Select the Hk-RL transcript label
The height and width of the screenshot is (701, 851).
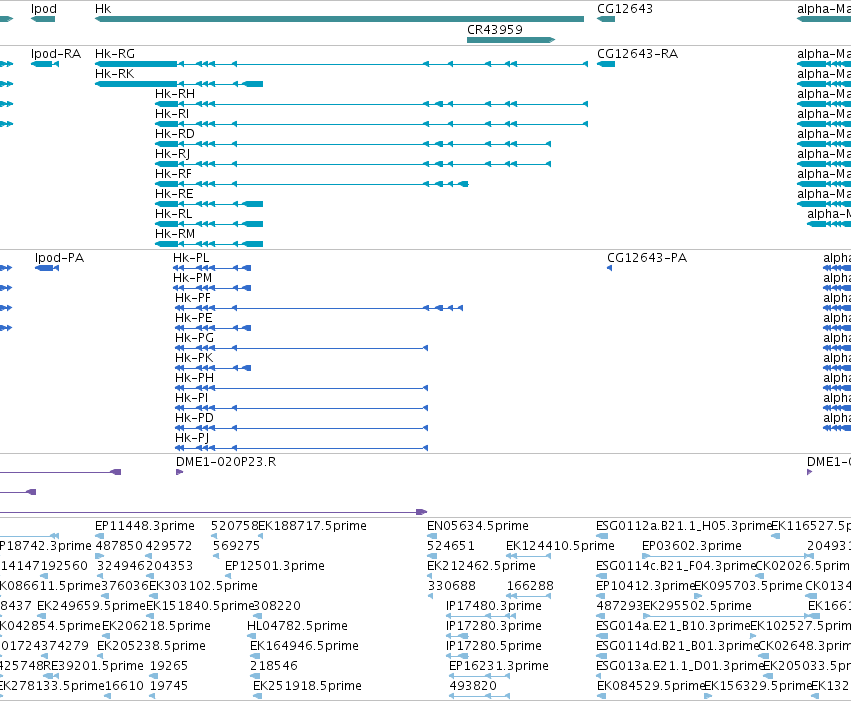(x=174, y=214)
